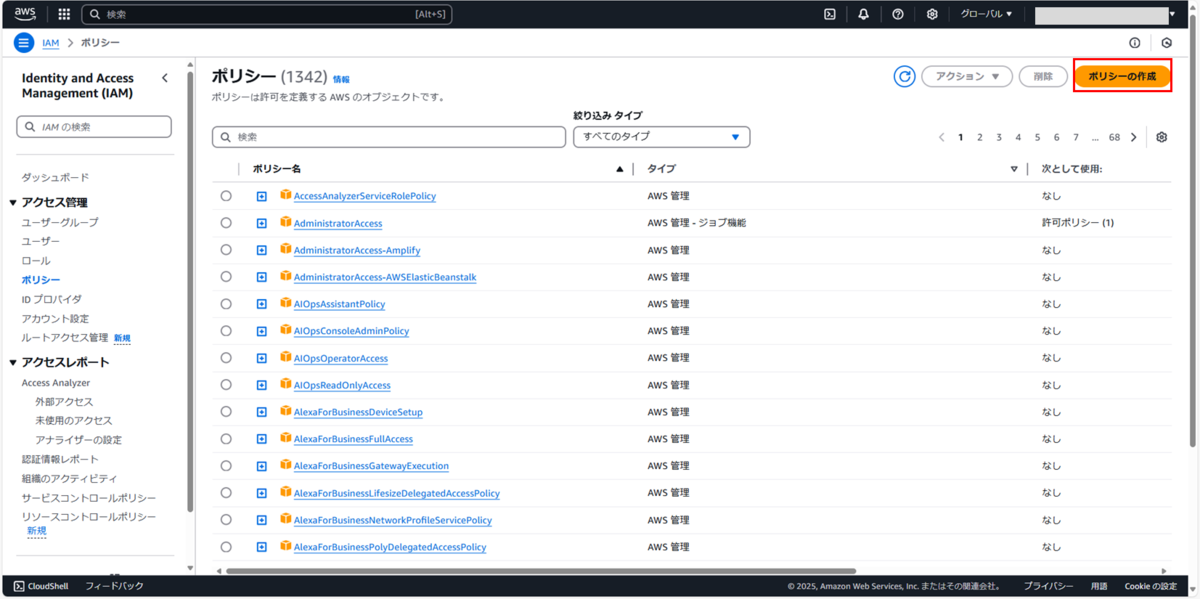Screen dimensions: 1200x599
Task: Open the AdministratorAccess-Amplify policy link
Action: [x=357, y=250]
